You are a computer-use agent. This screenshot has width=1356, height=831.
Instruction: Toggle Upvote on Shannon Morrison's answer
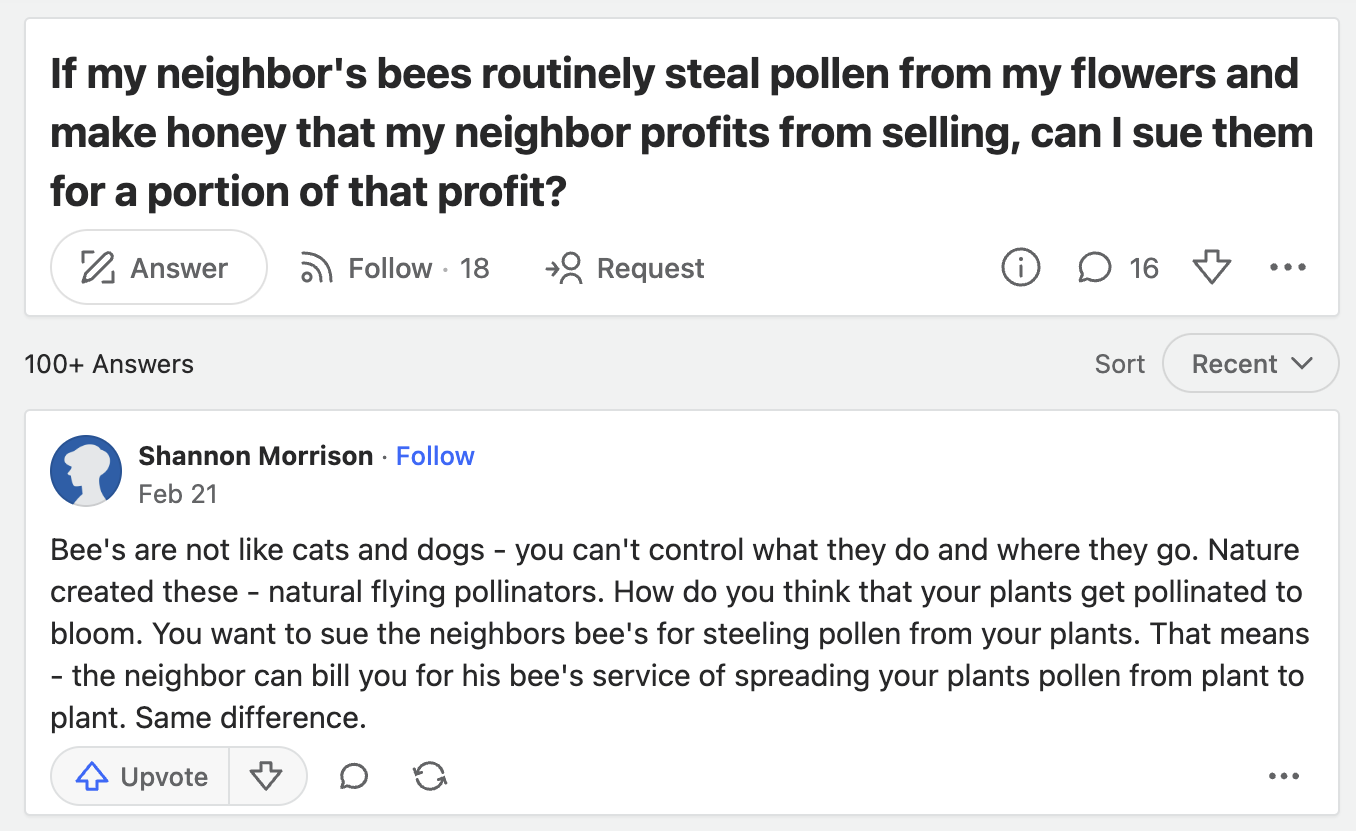click(x=139, y=776)
